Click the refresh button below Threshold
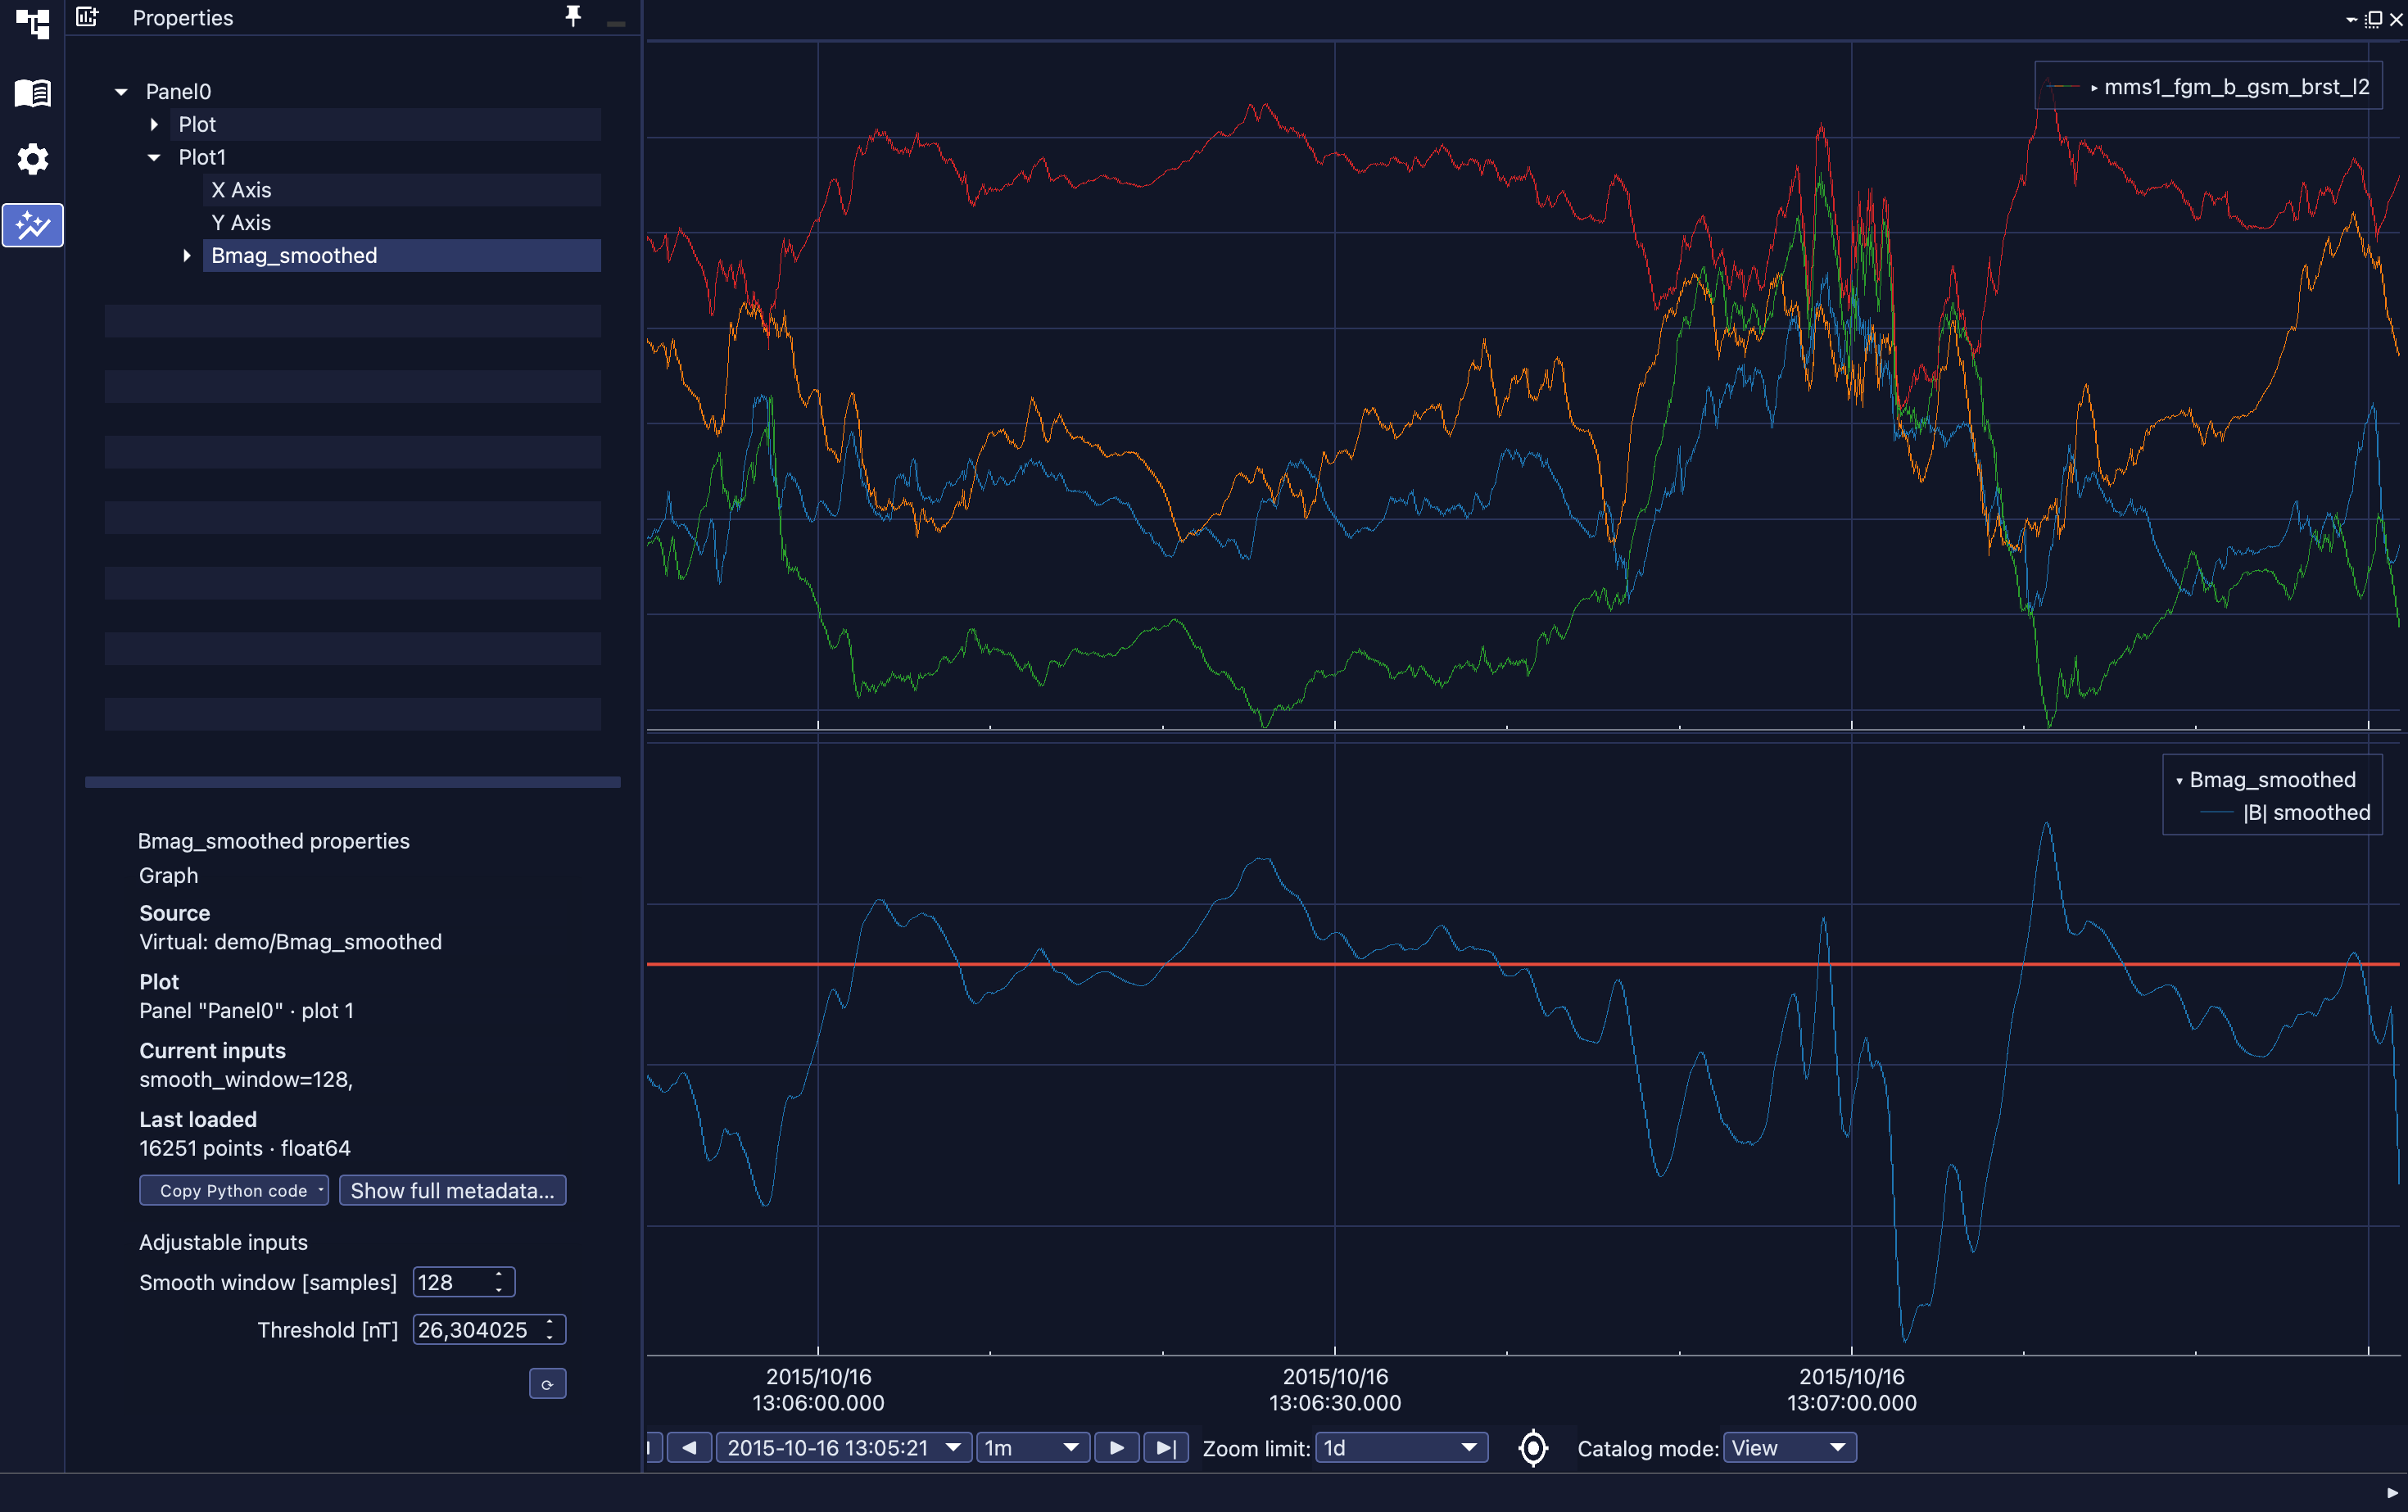 click(x=547, y=1384)
